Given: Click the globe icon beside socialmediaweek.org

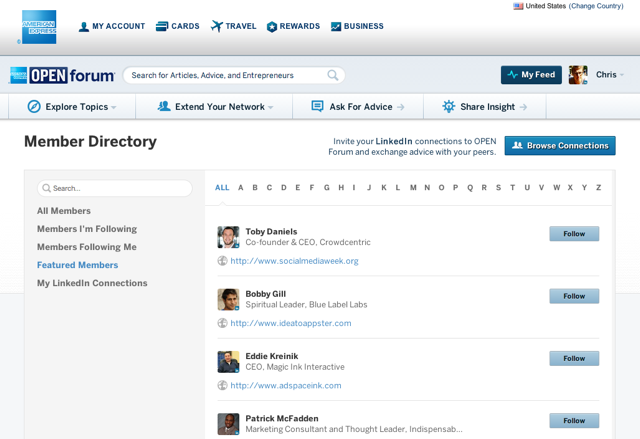Looking at the screenshot, I should coord(223,261).
